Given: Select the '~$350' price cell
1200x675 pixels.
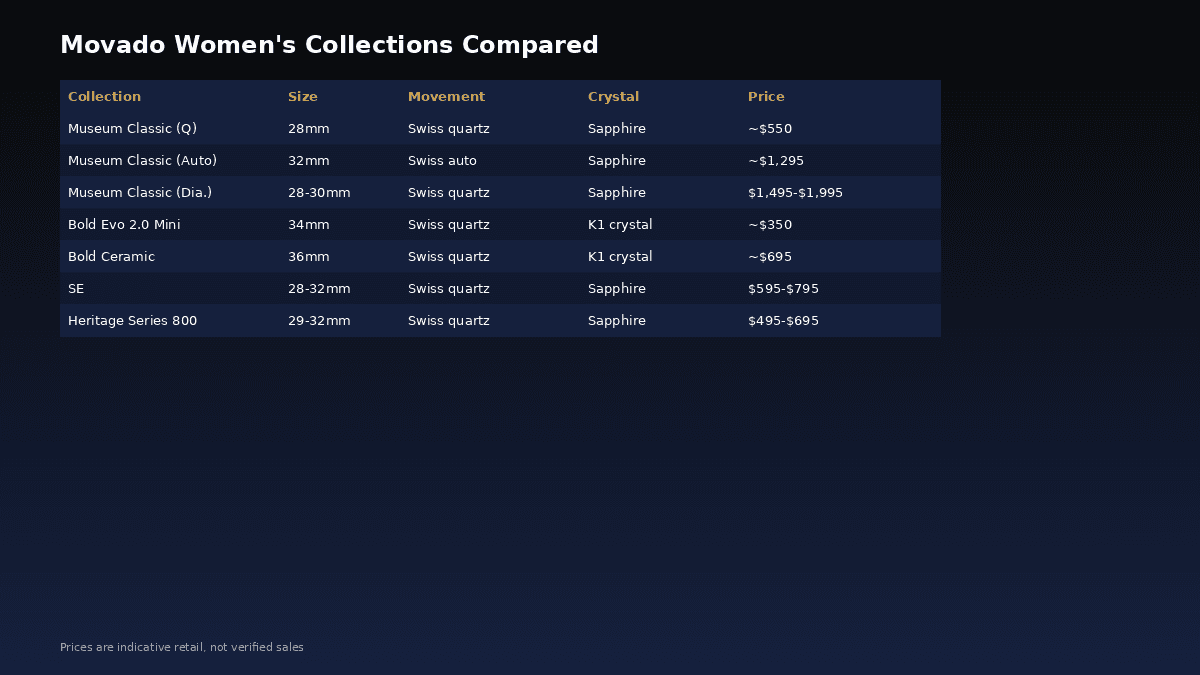Looking at the screenshot, I should tap(770, 225).
